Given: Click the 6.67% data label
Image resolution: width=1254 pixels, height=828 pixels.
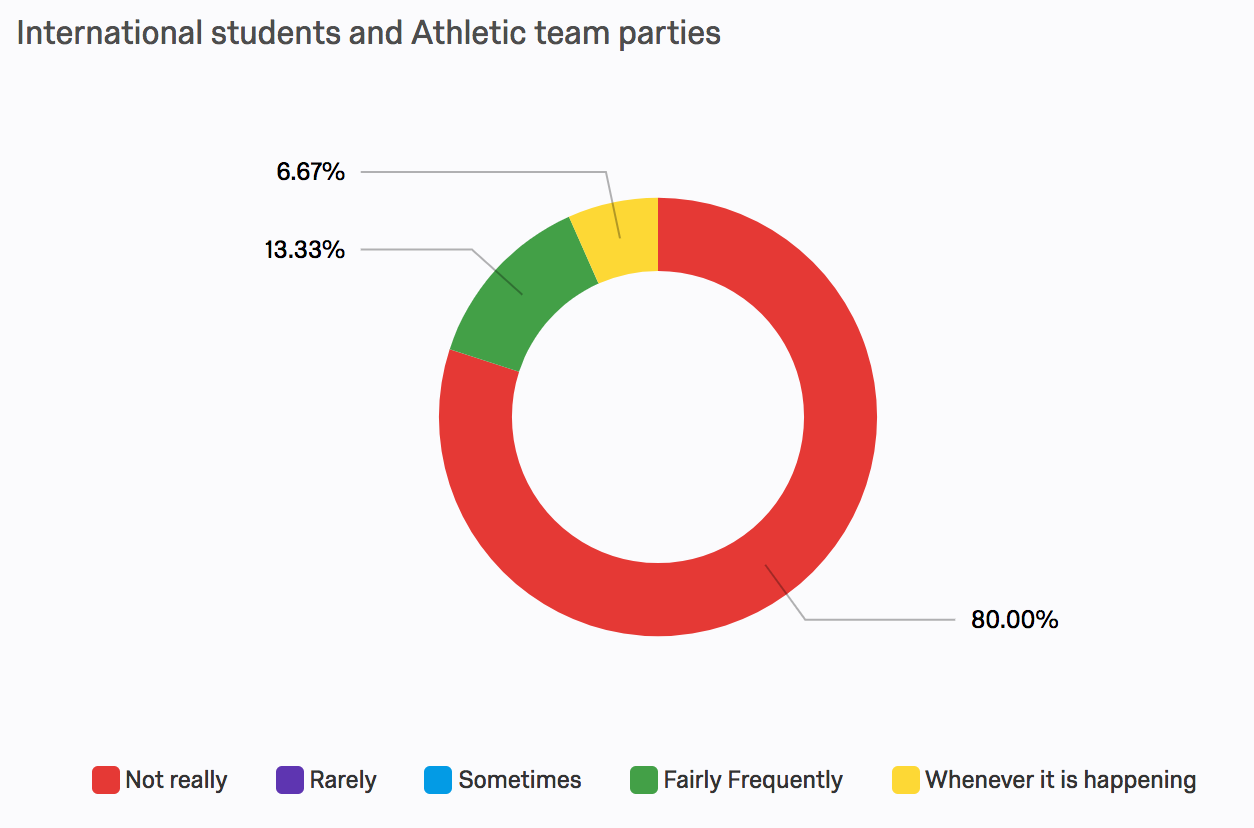Looking at the screenshot, I should pos(311,172).
